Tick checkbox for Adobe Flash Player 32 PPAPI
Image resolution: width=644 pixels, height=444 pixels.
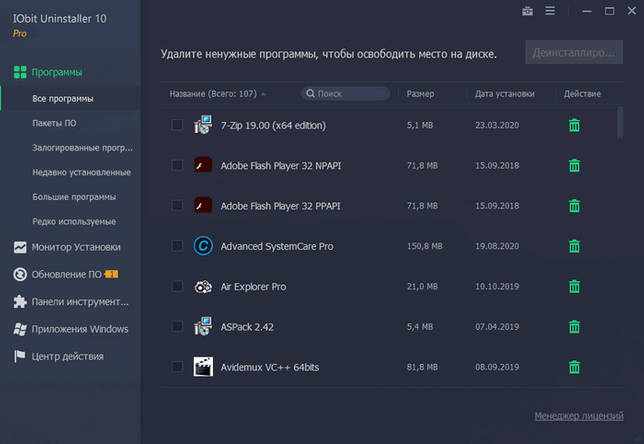[177, 205]
